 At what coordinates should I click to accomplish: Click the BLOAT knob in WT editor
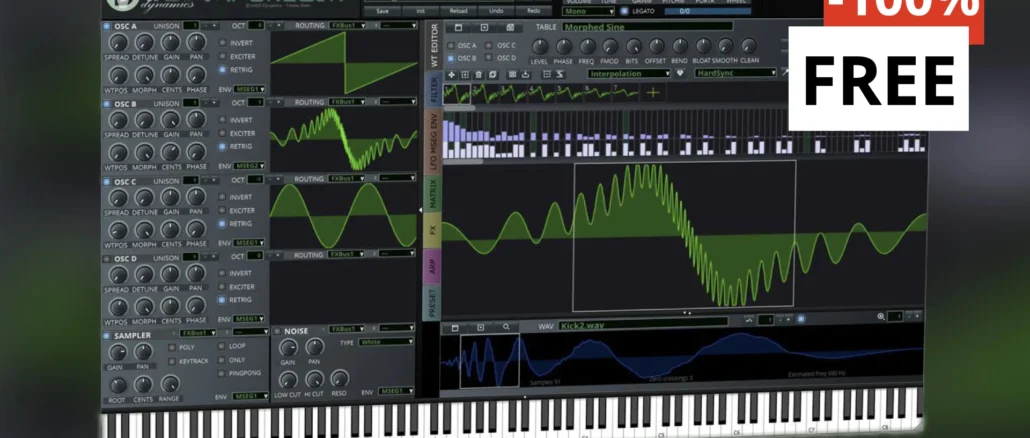coord(703,46)
